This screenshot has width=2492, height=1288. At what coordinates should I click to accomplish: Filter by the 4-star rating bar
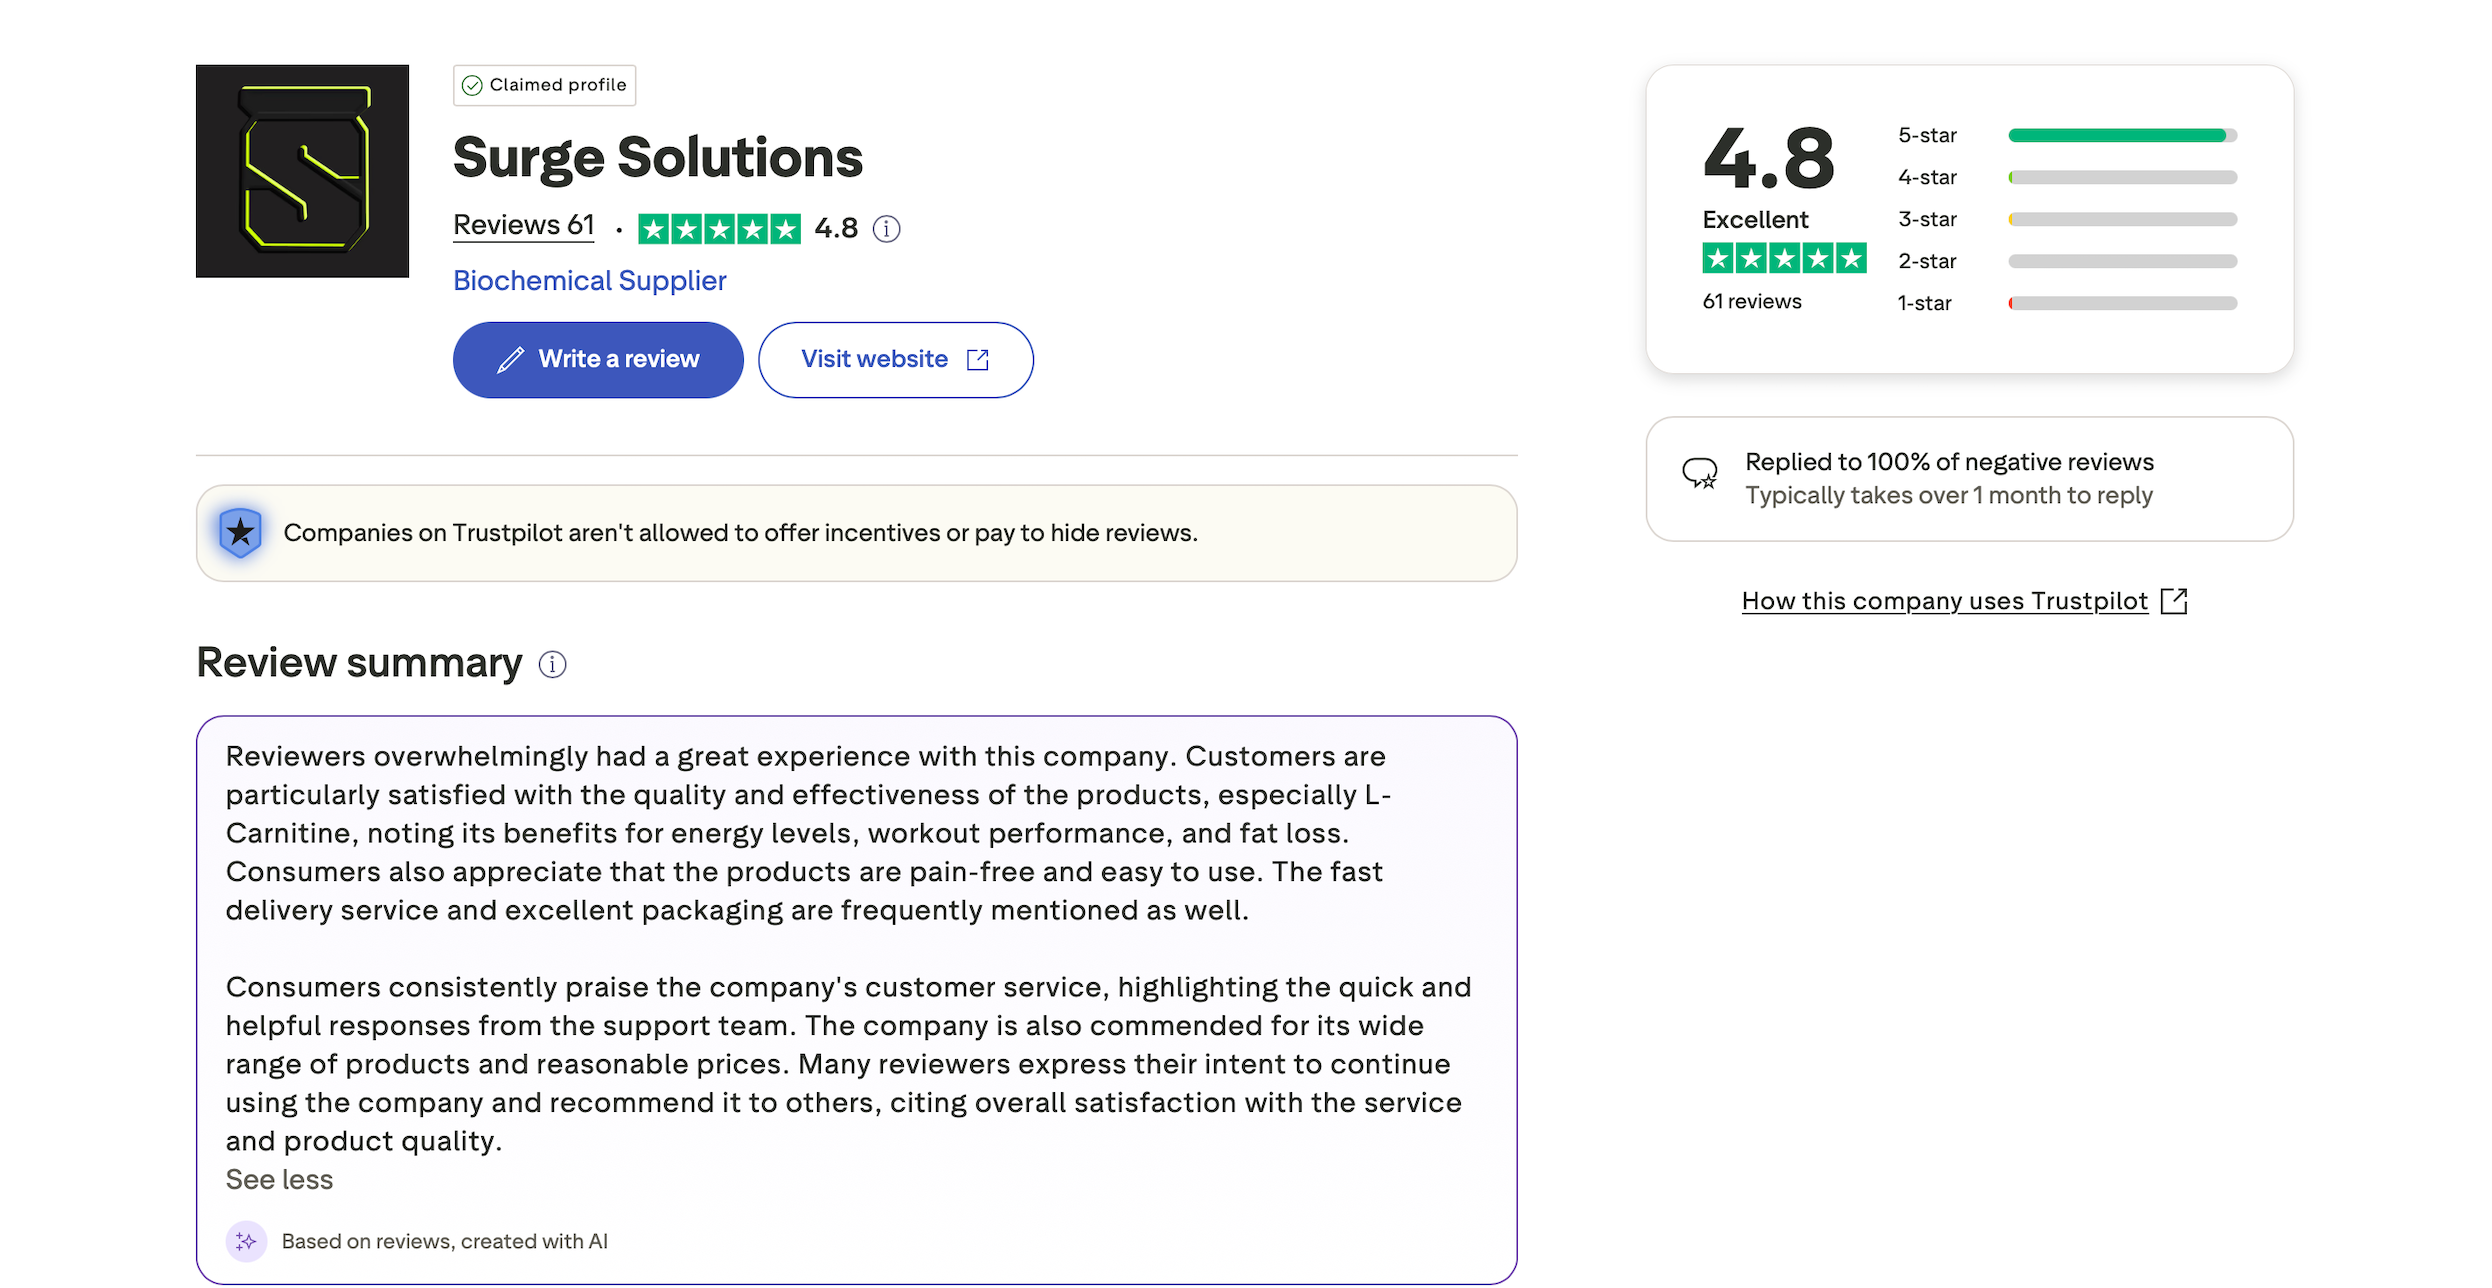2067,177
